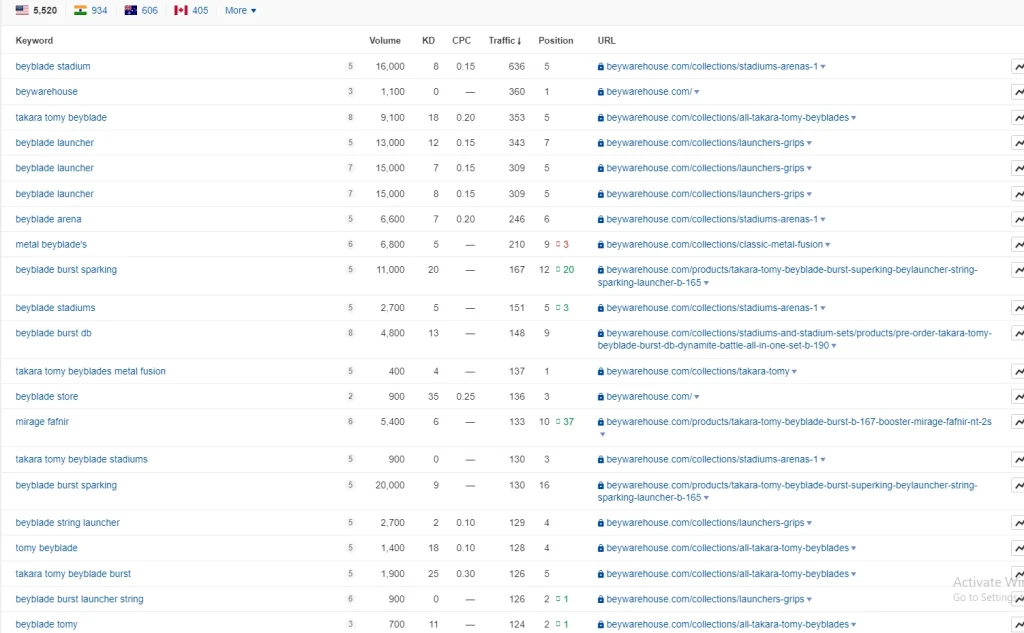Click SERP features badge in 'beyblade tomy' row
1024x633 pixels.
click(x=350, y=625)
